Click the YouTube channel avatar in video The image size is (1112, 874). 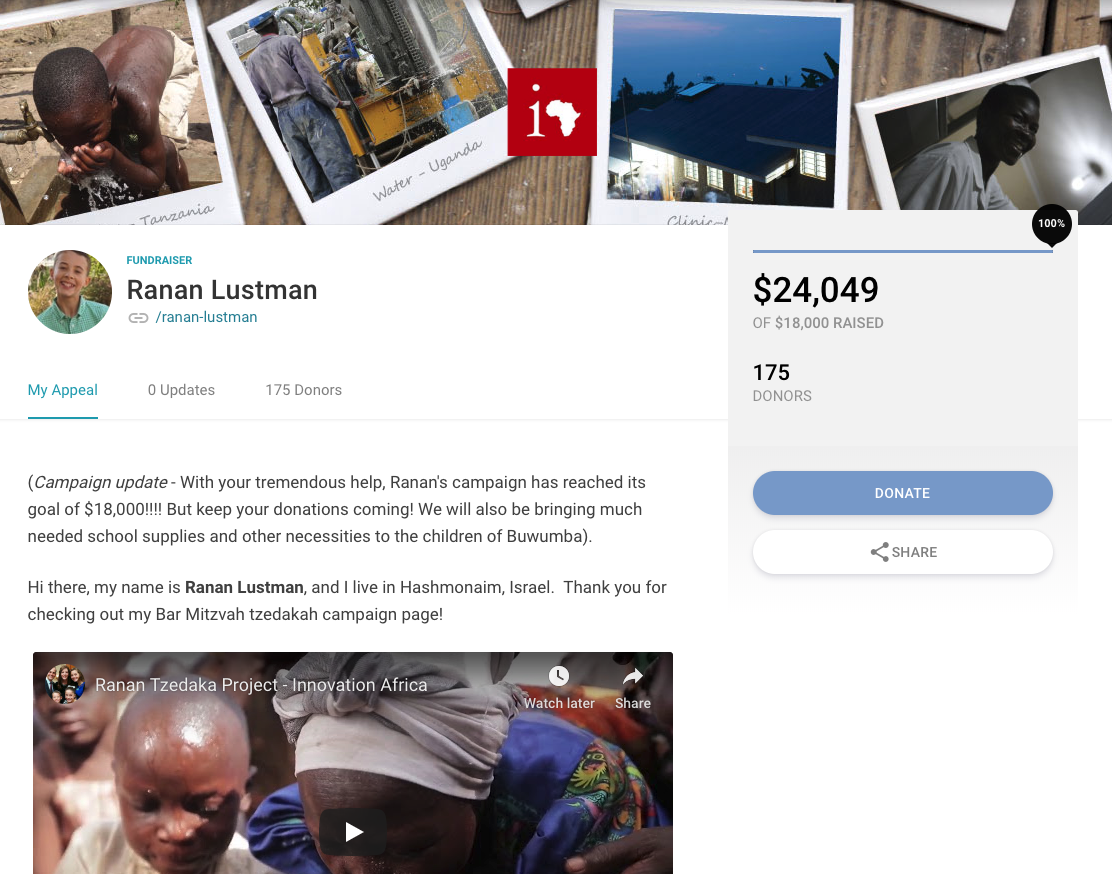(65, 684)
